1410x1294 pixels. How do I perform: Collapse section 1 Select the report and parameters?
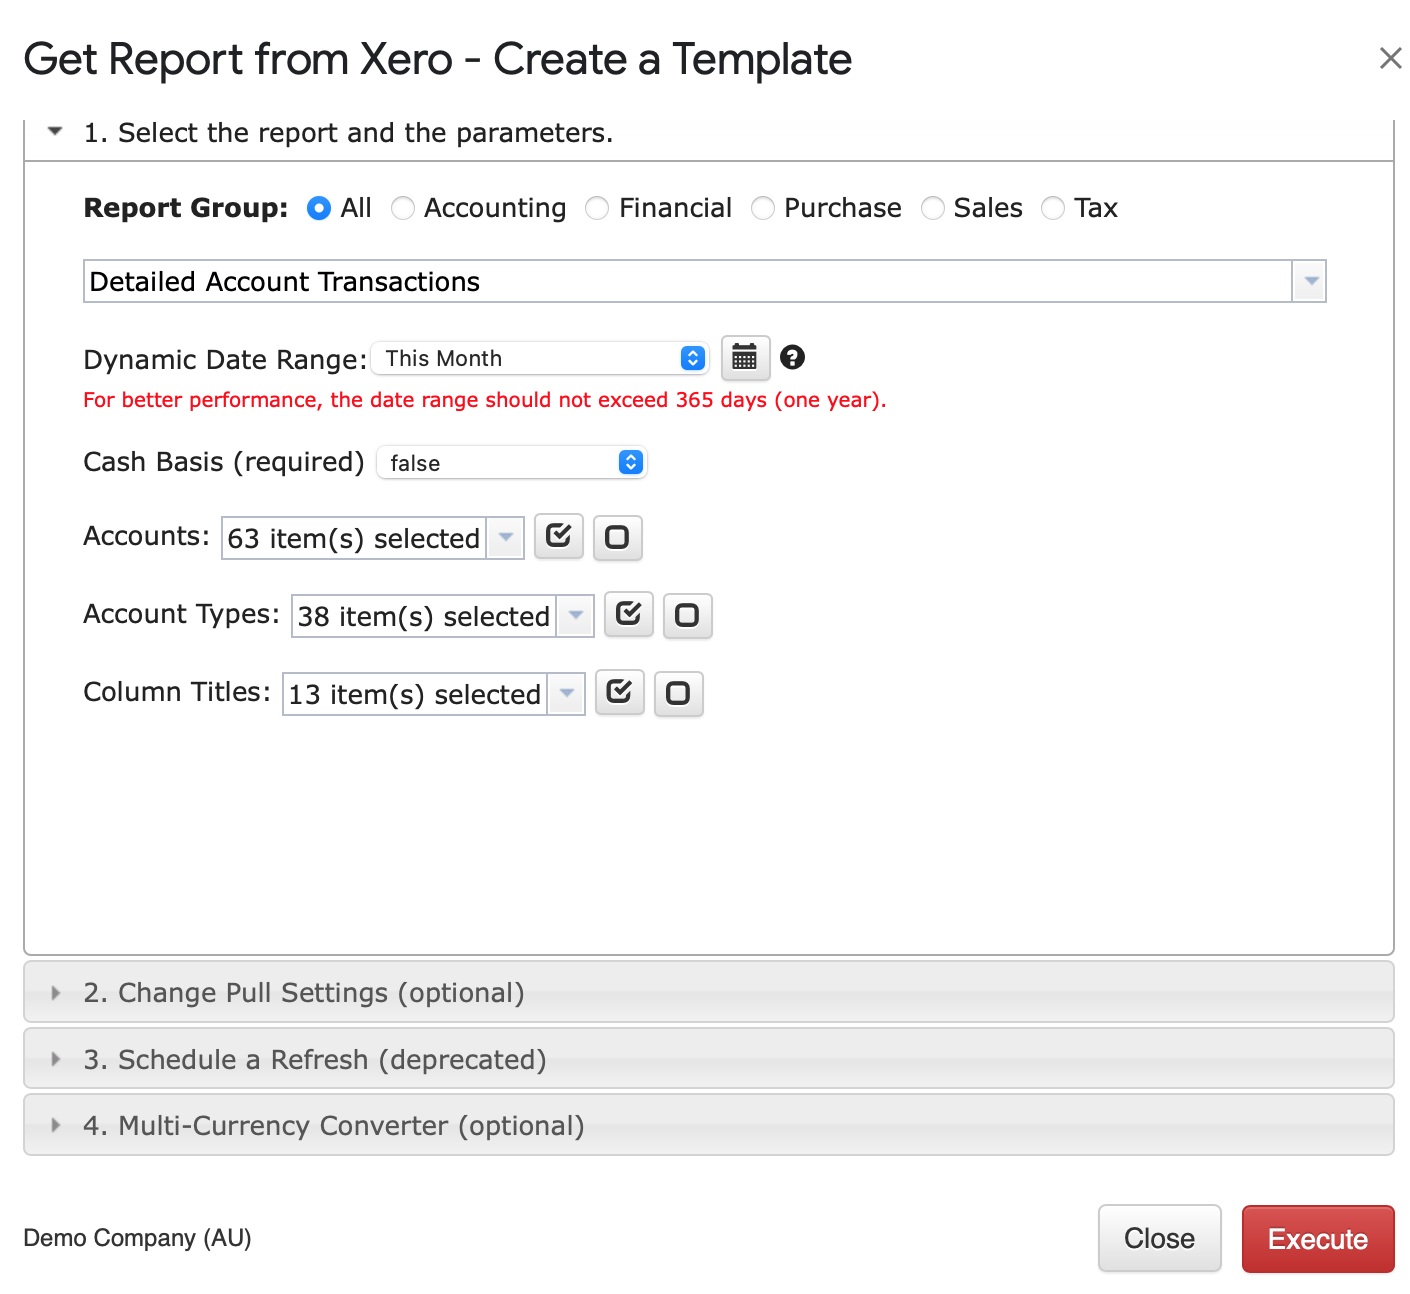708,133
